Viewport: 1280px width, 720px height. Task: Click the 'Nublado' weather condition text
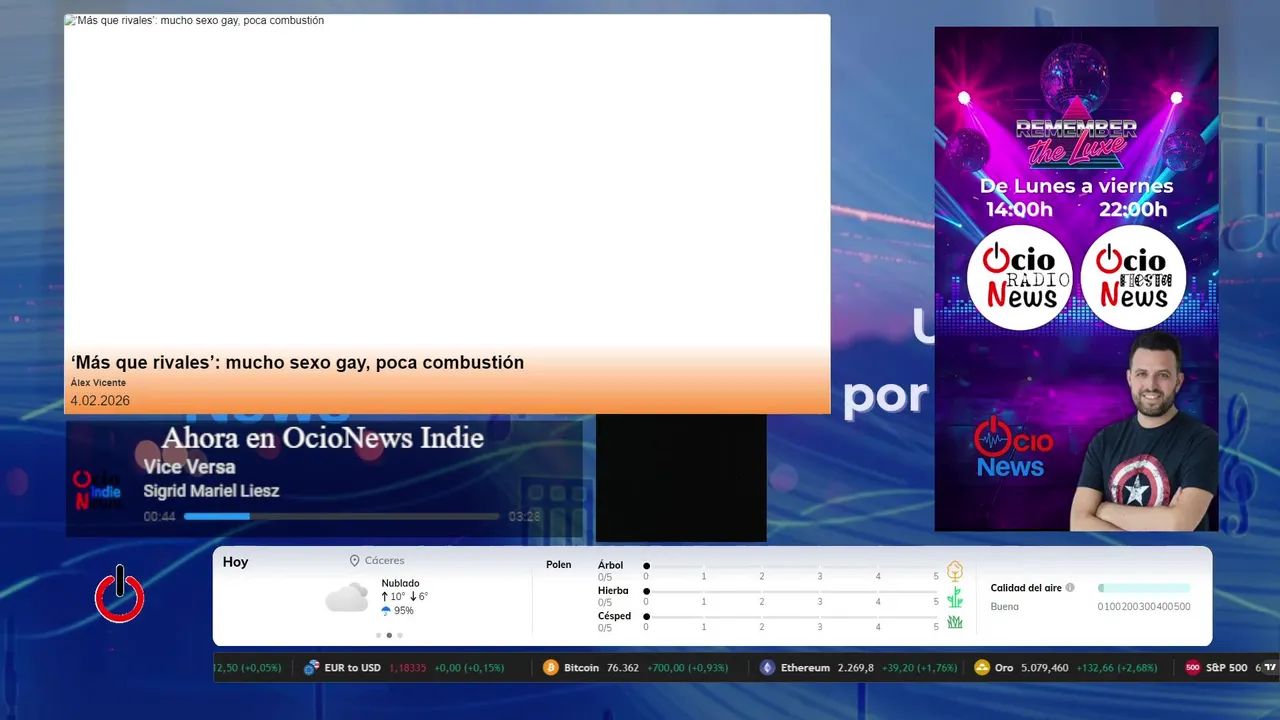coord(400,583)
